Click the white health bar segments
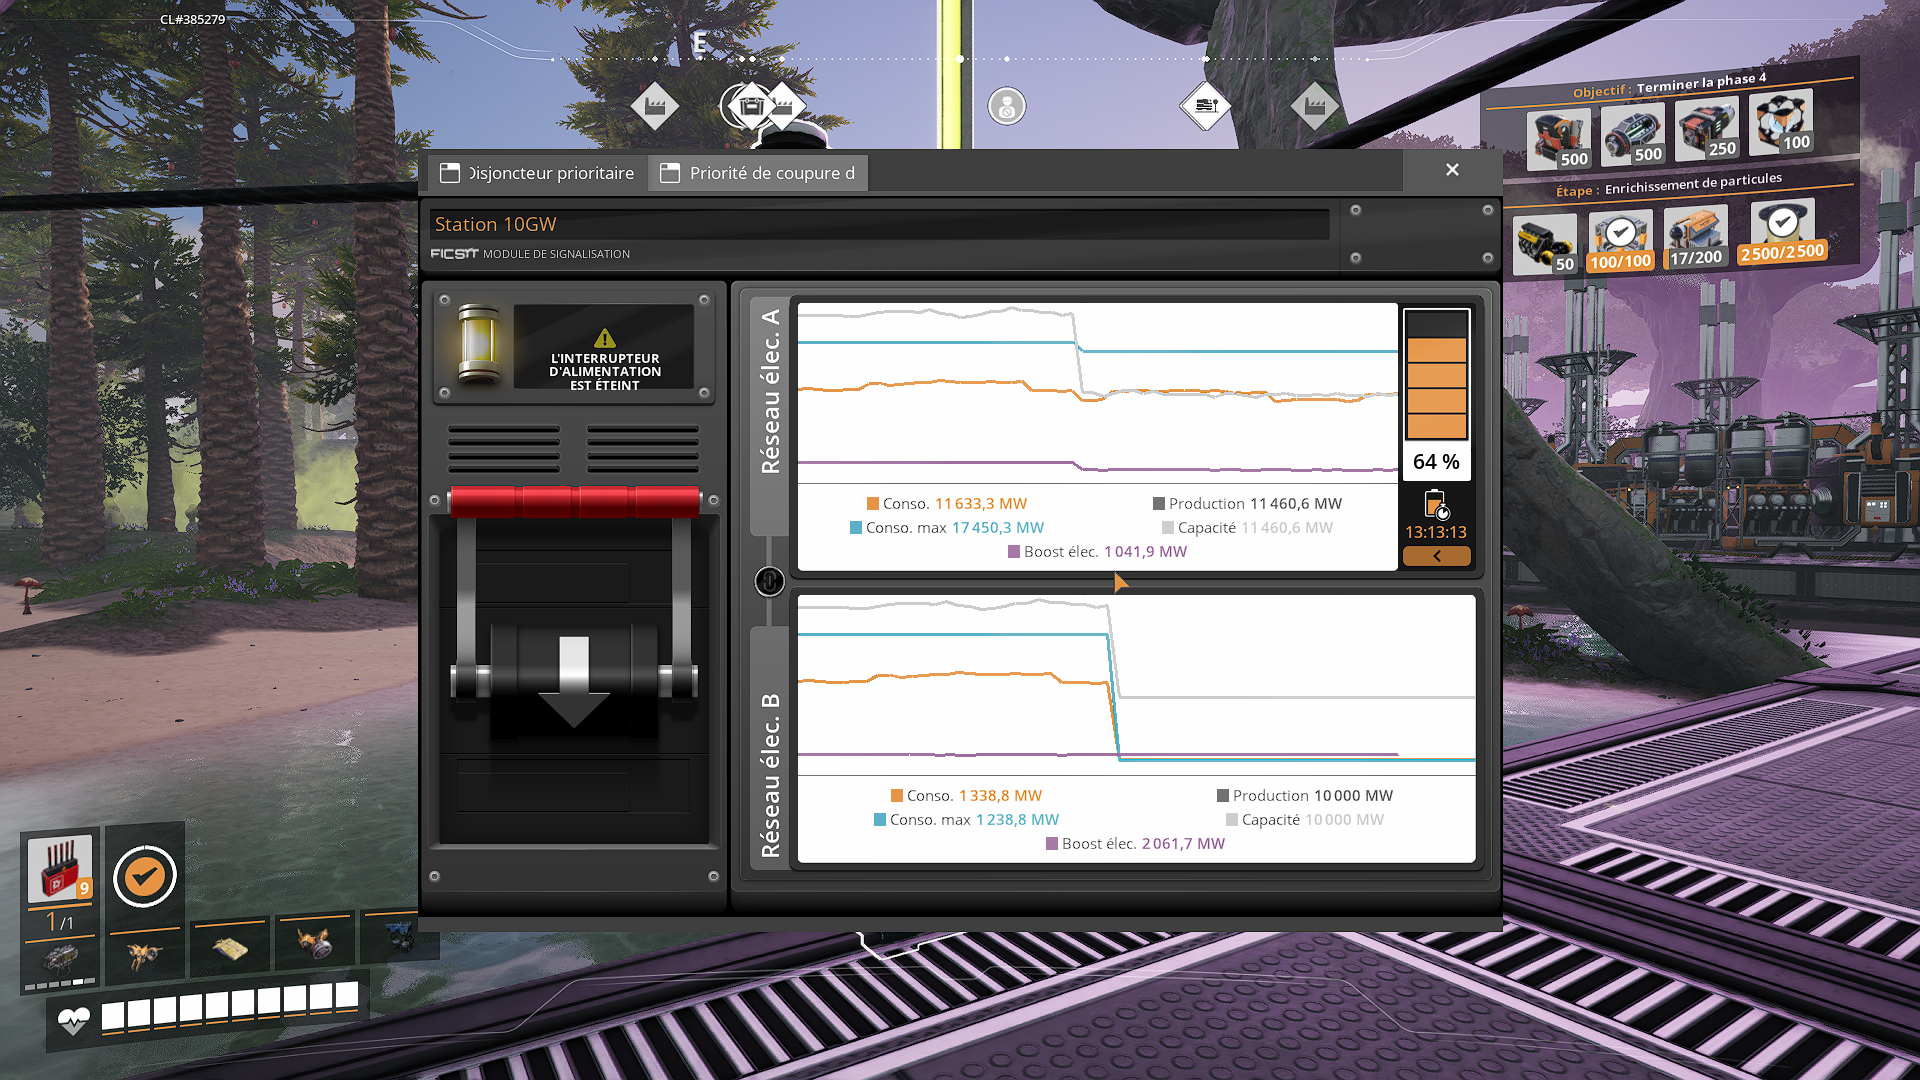Screen dimensions: 1920x1080 point(230,1005)
